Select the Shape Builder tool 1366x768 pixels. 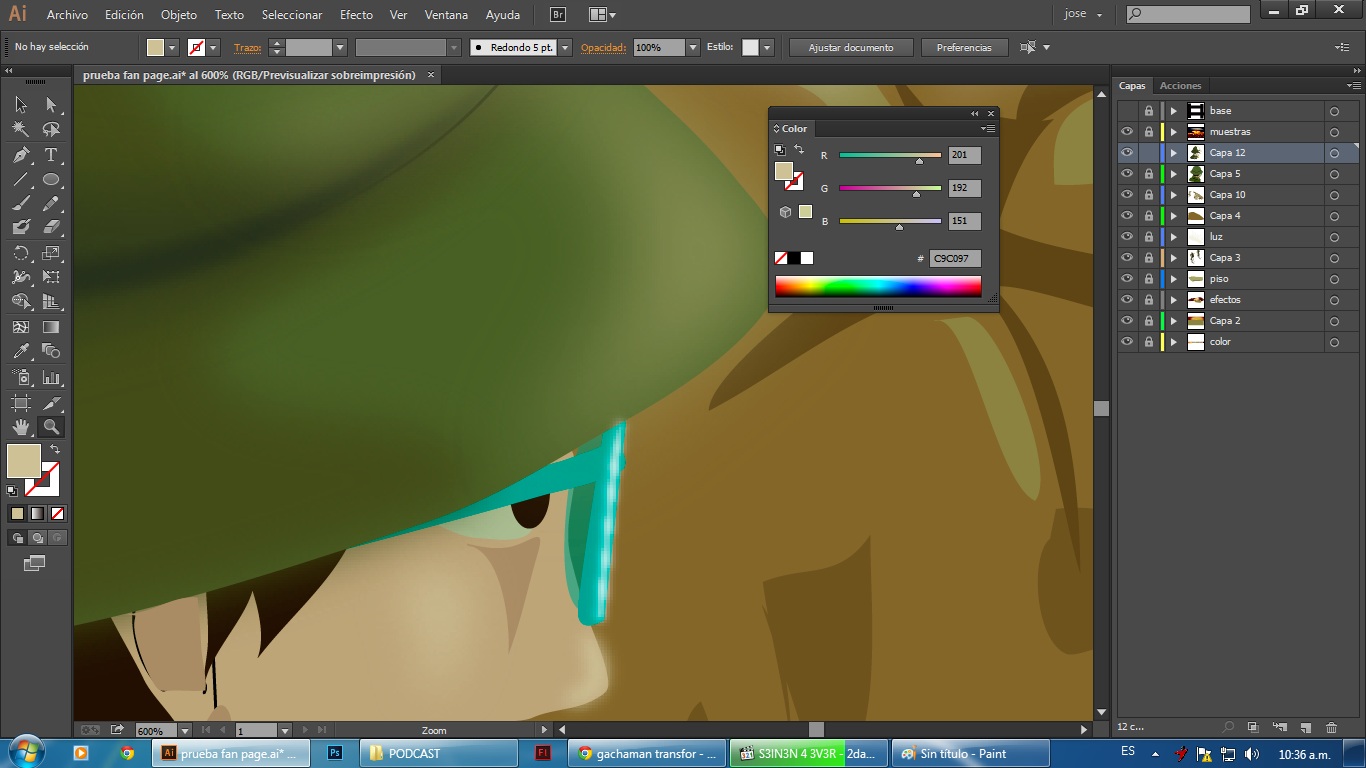pos(21,301)
